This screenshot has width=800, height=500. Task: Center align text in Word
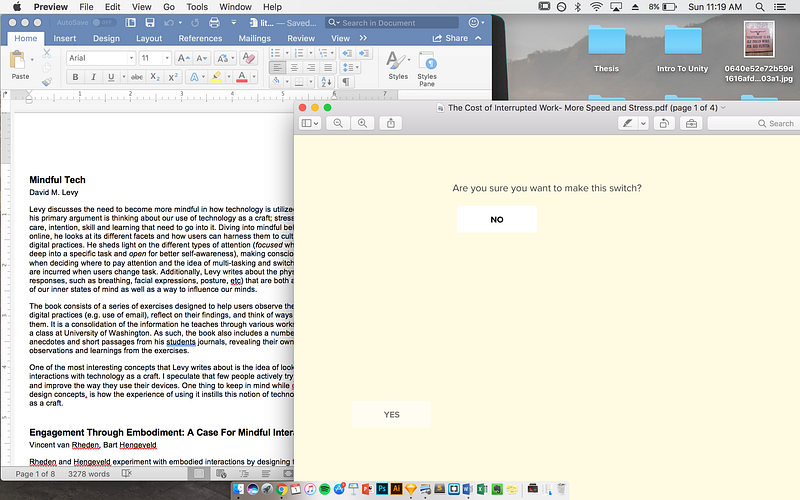pyautogui.click(x=294, y=67)
